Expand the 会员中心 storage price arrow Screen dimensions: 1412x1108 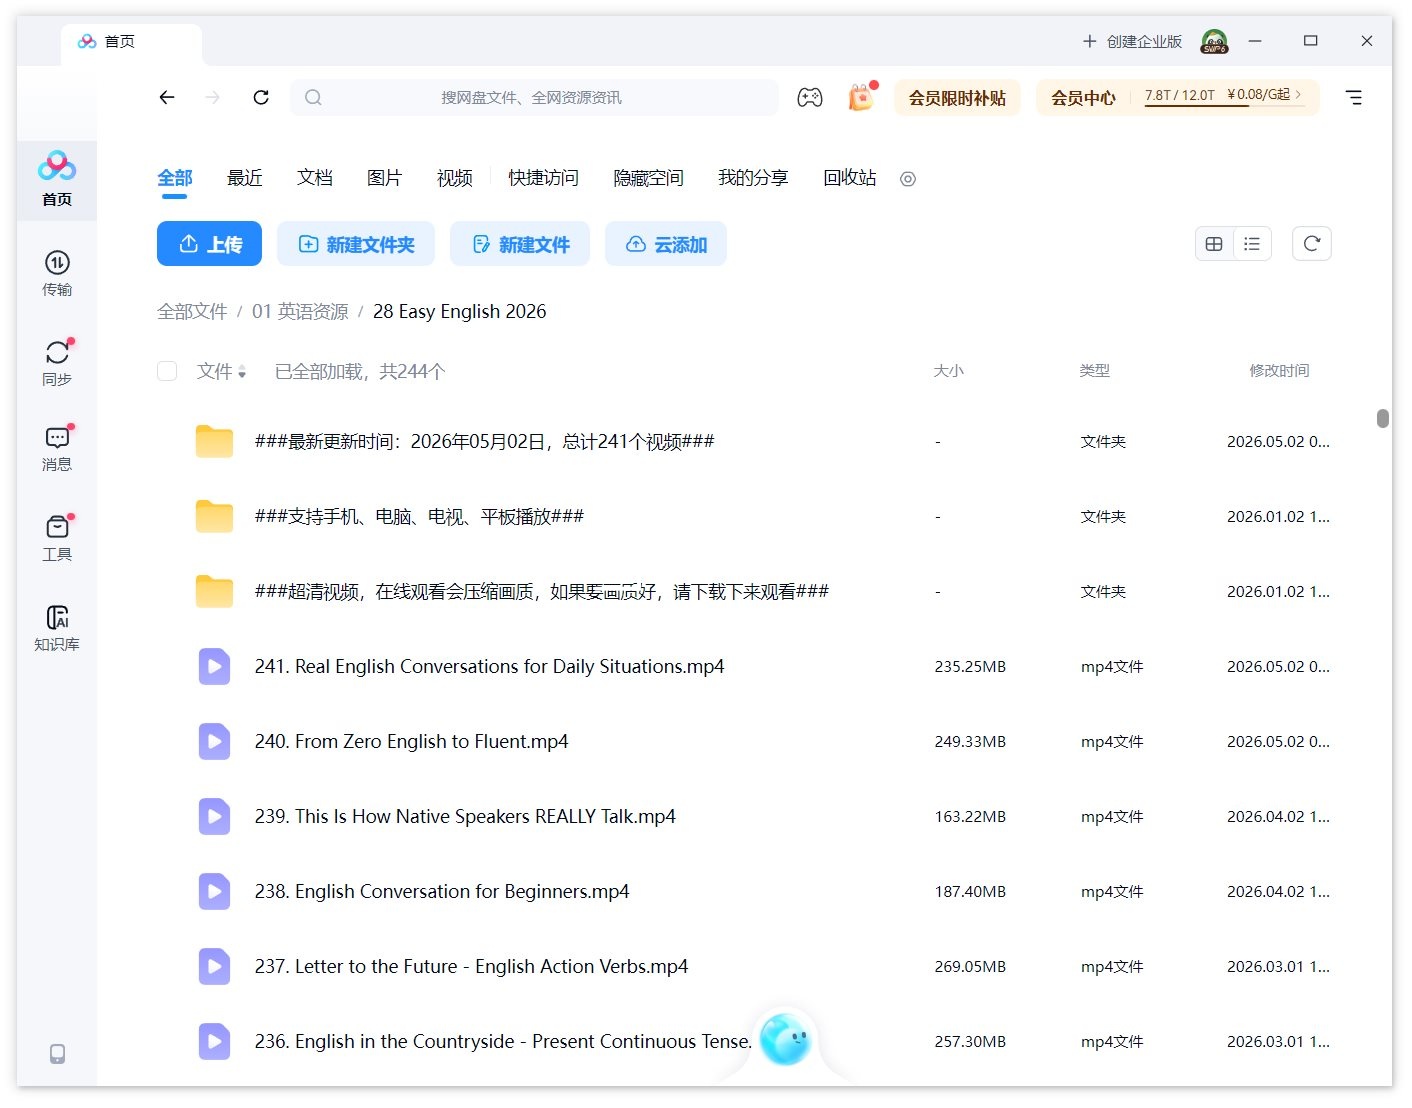(x=1299, y=94)
